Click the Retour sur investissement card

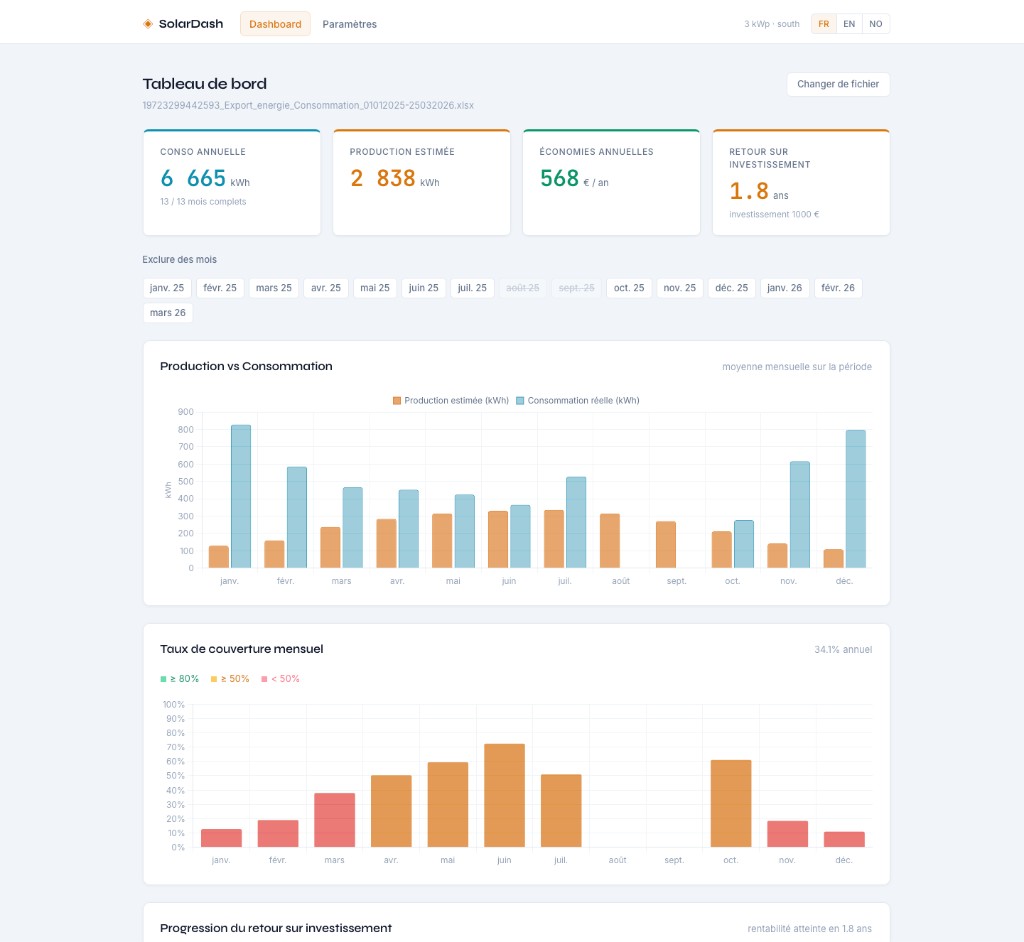tap(800, 182)
